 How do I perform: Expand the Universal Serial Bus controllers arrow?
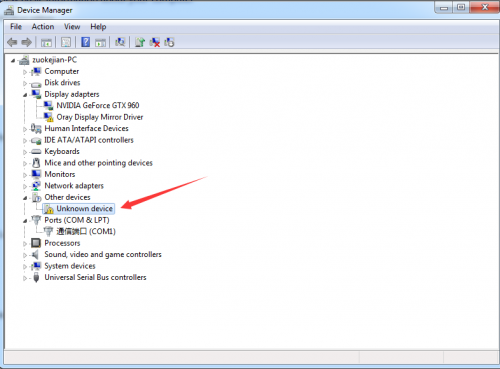(25, 278)
